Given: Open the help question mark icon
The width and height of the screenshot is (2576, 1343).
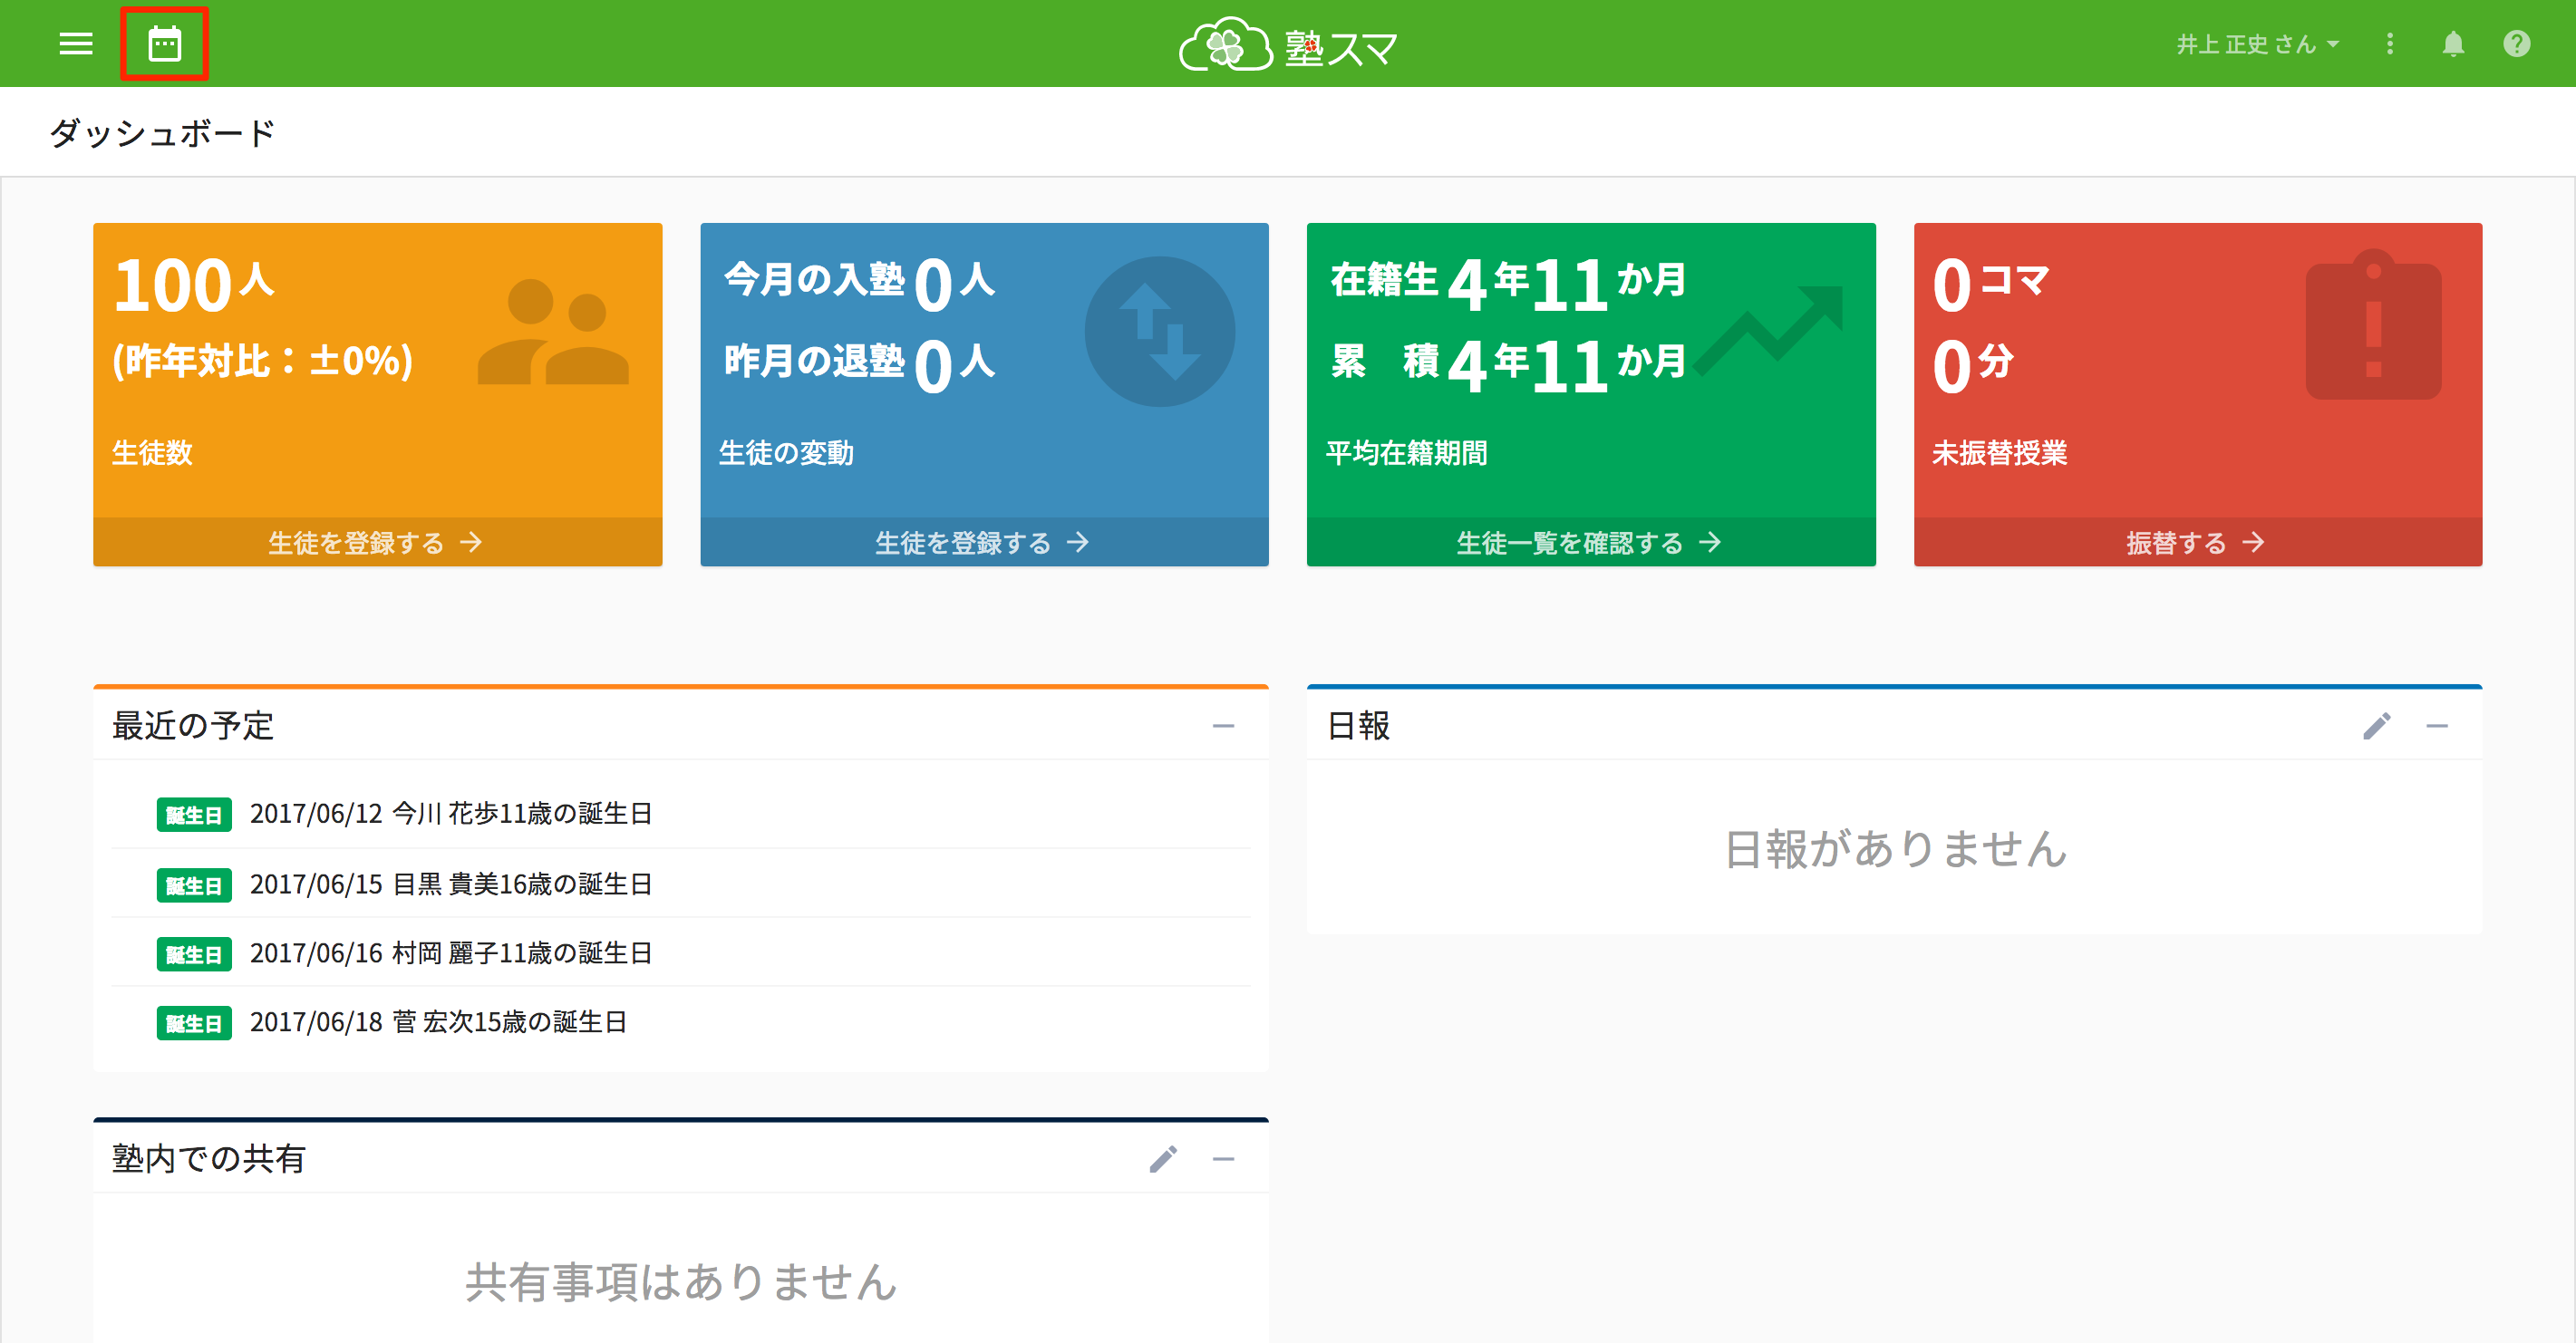Looking at the screenshot, I should pyautogui.click(x=2516, y=44).
